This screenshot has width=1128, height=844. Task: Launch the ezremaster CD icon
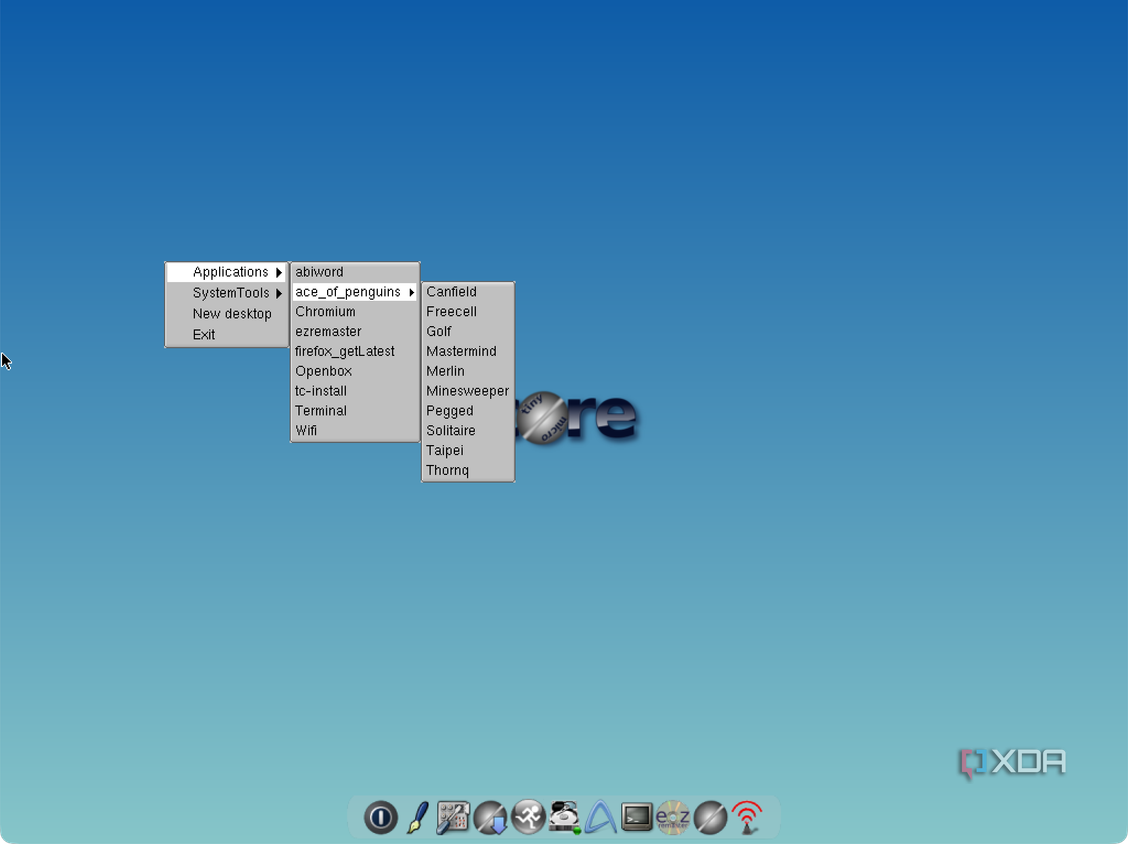(673, 817)
